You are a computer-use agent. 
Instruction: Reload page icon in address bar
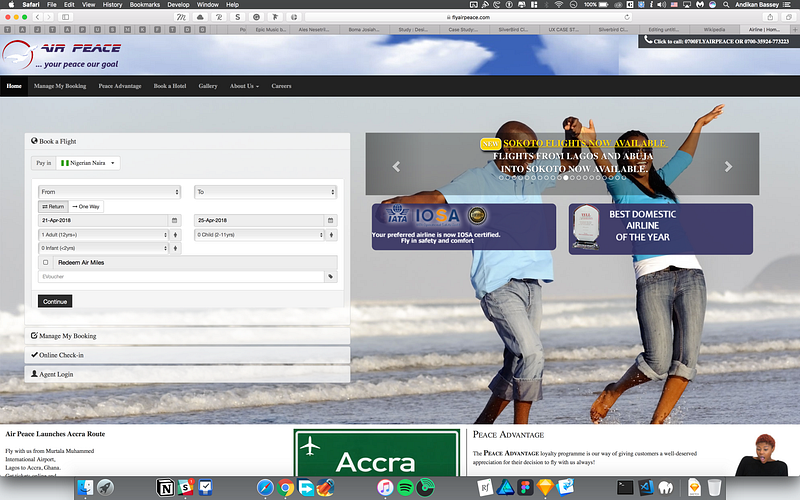(627, 17)
